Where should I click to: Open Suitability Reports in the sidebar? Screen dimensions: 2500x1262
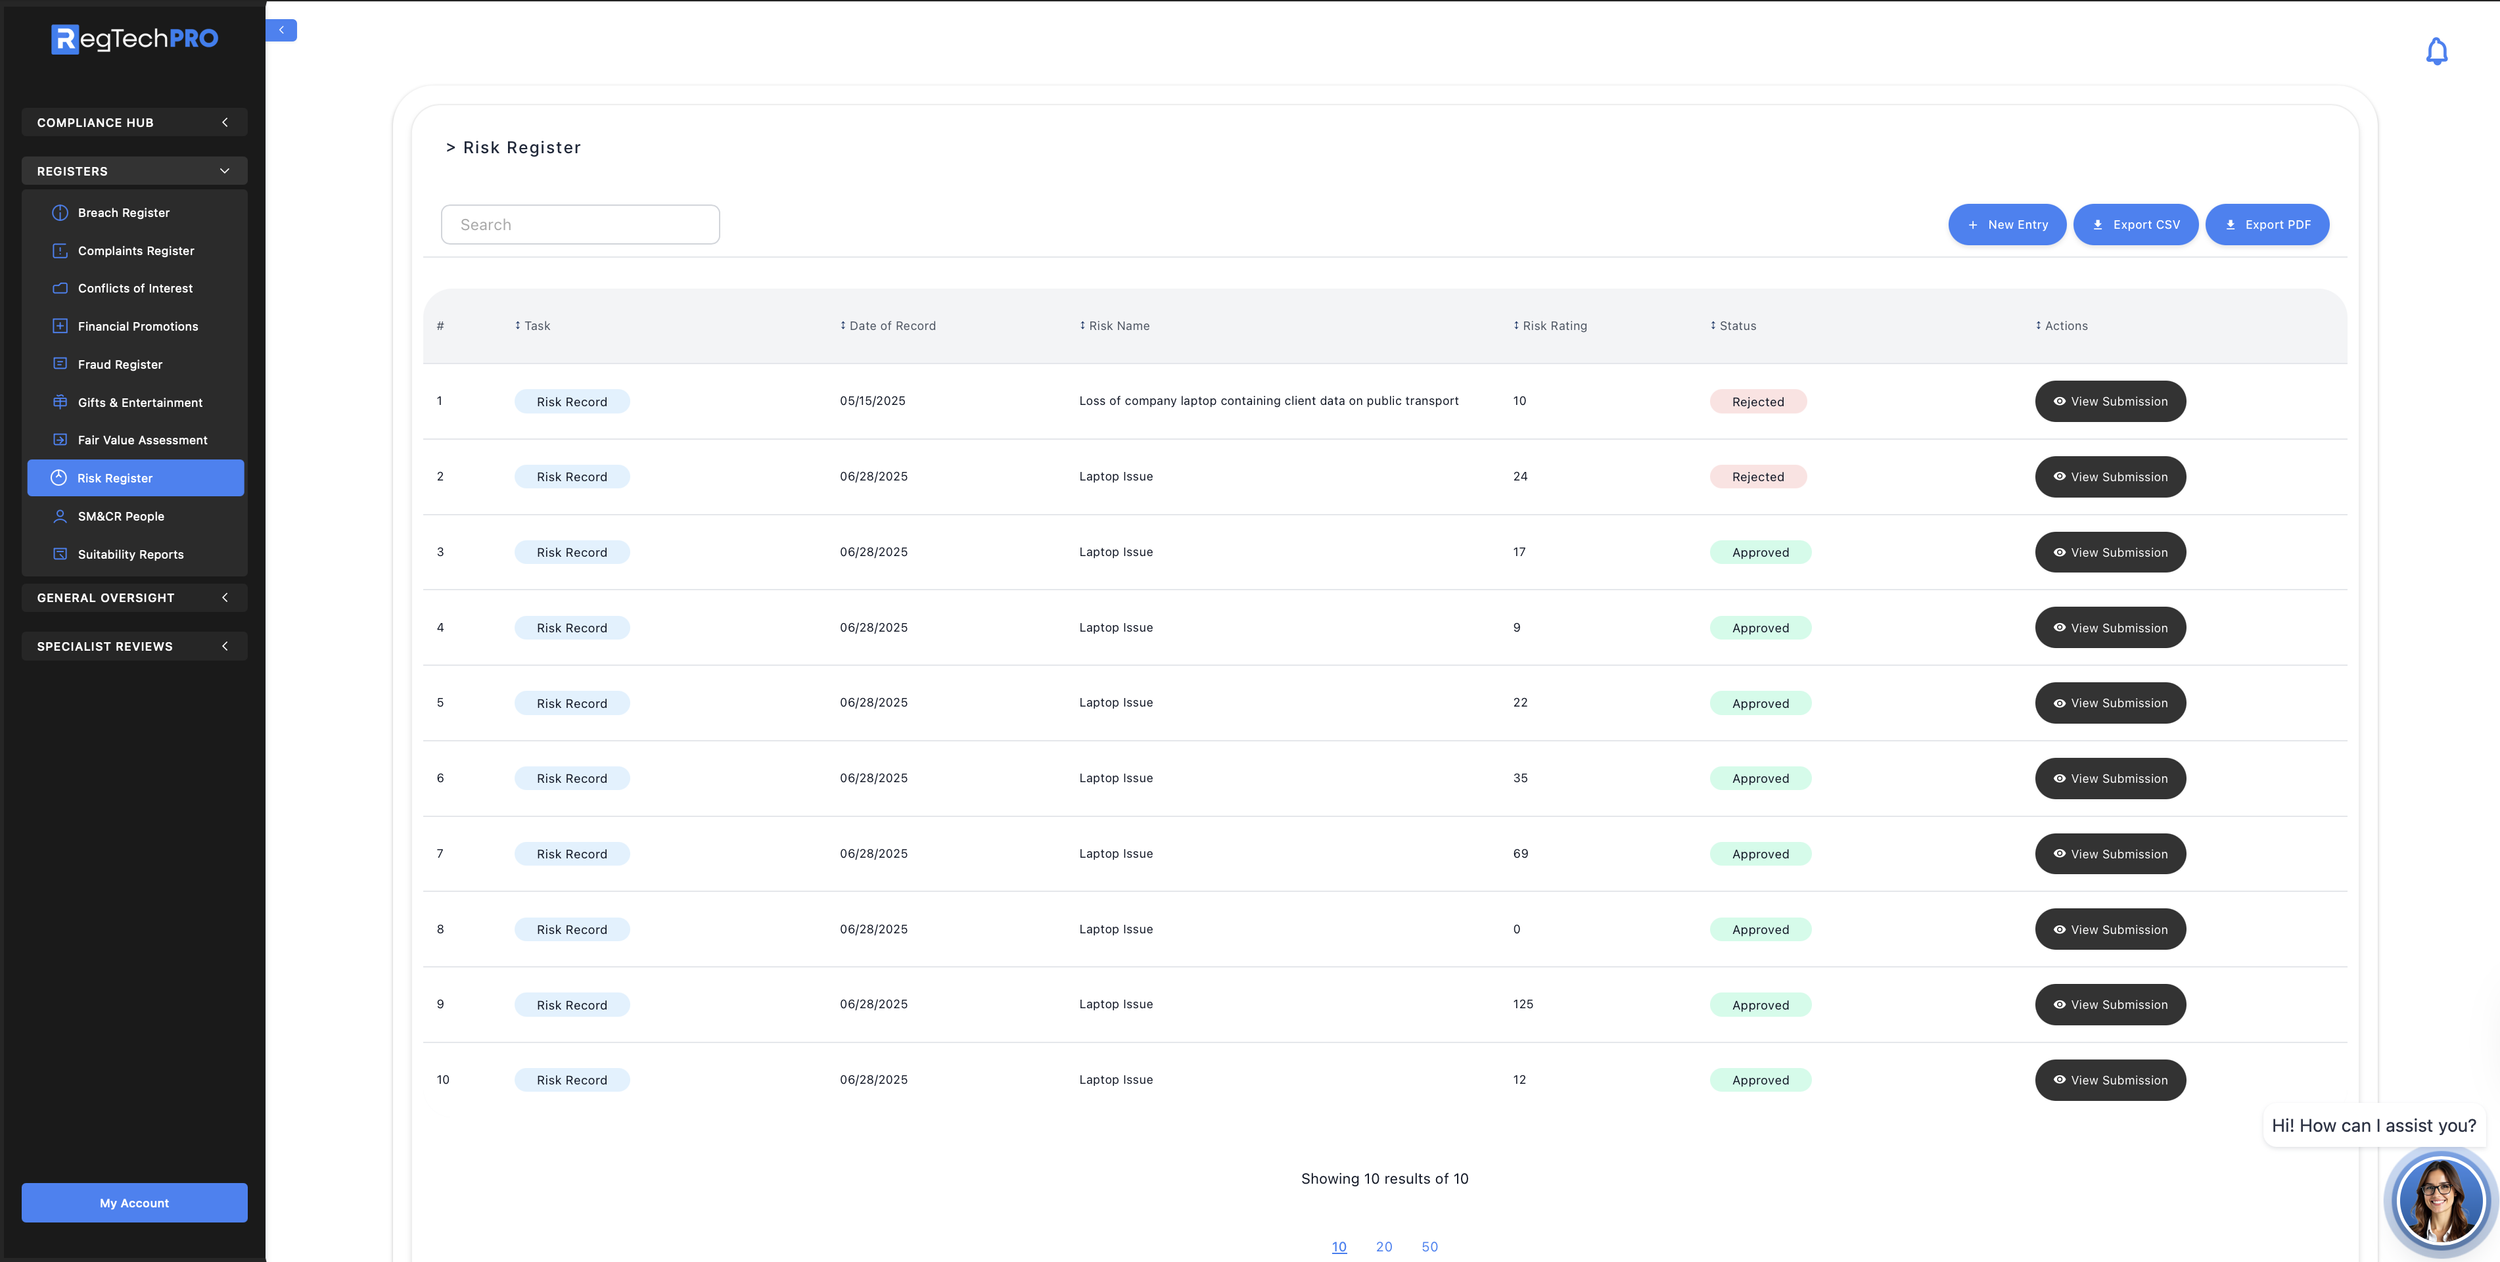tap(130, 554)
